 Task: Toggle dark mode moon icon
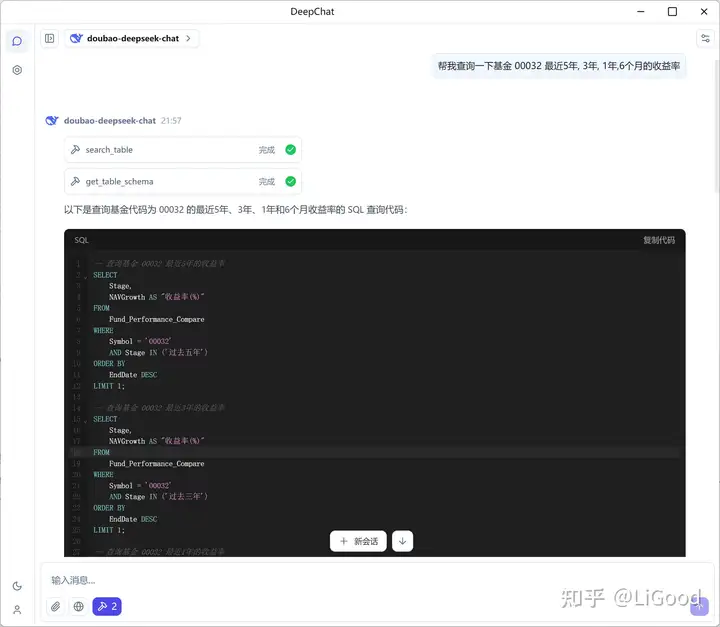(17, 586)
